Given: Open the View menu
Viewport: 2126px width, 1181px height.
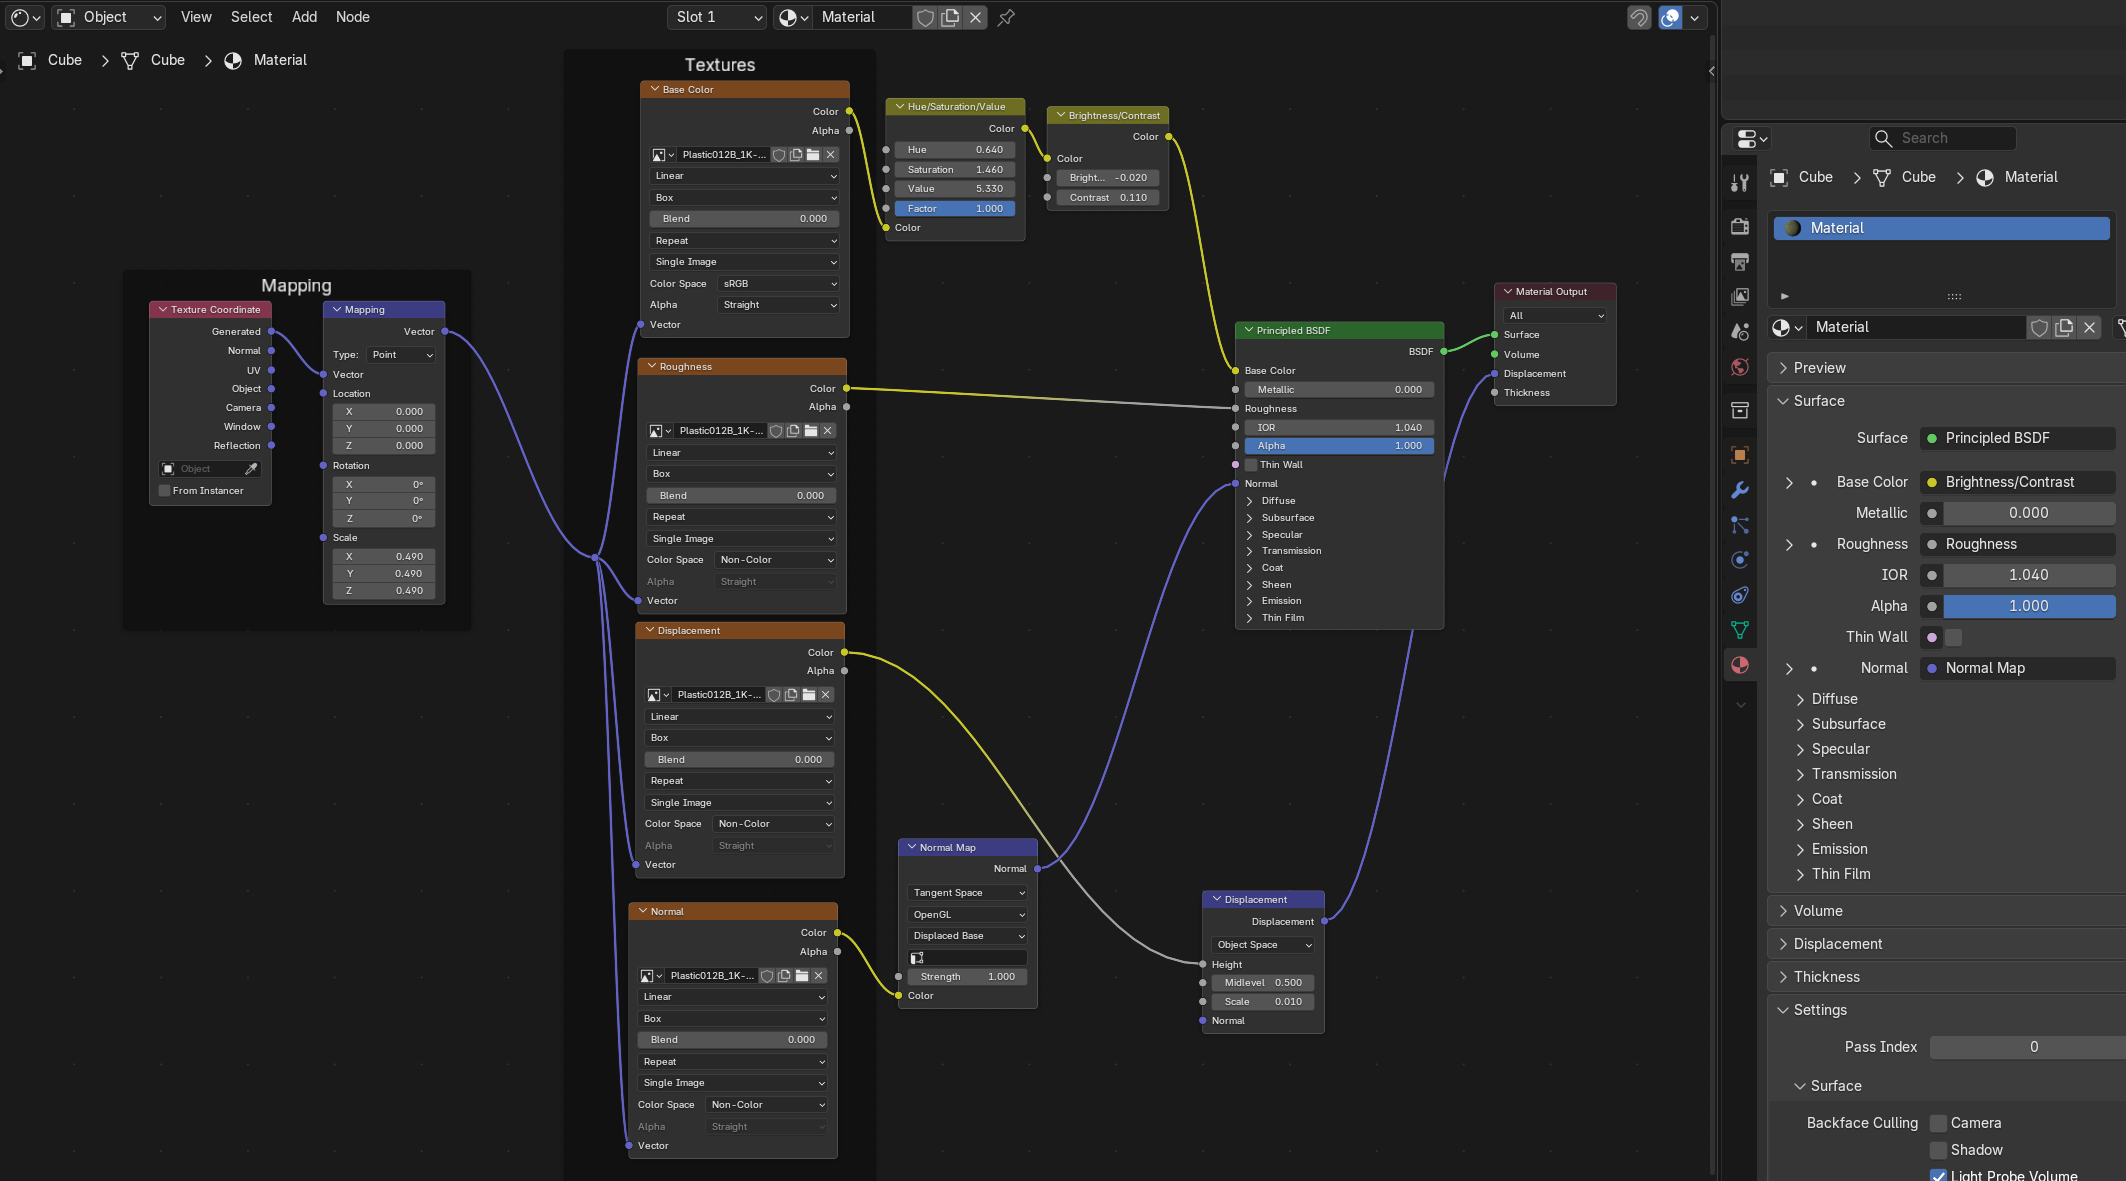Looking at the screenshot, I should (x=196, y=17).
